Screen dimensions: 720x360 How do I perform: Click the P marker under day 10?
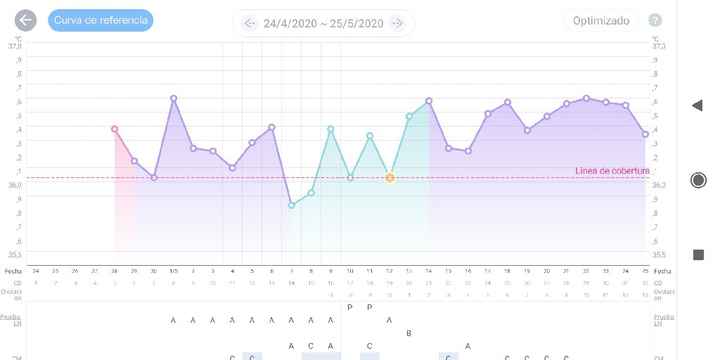pos(350,307)
